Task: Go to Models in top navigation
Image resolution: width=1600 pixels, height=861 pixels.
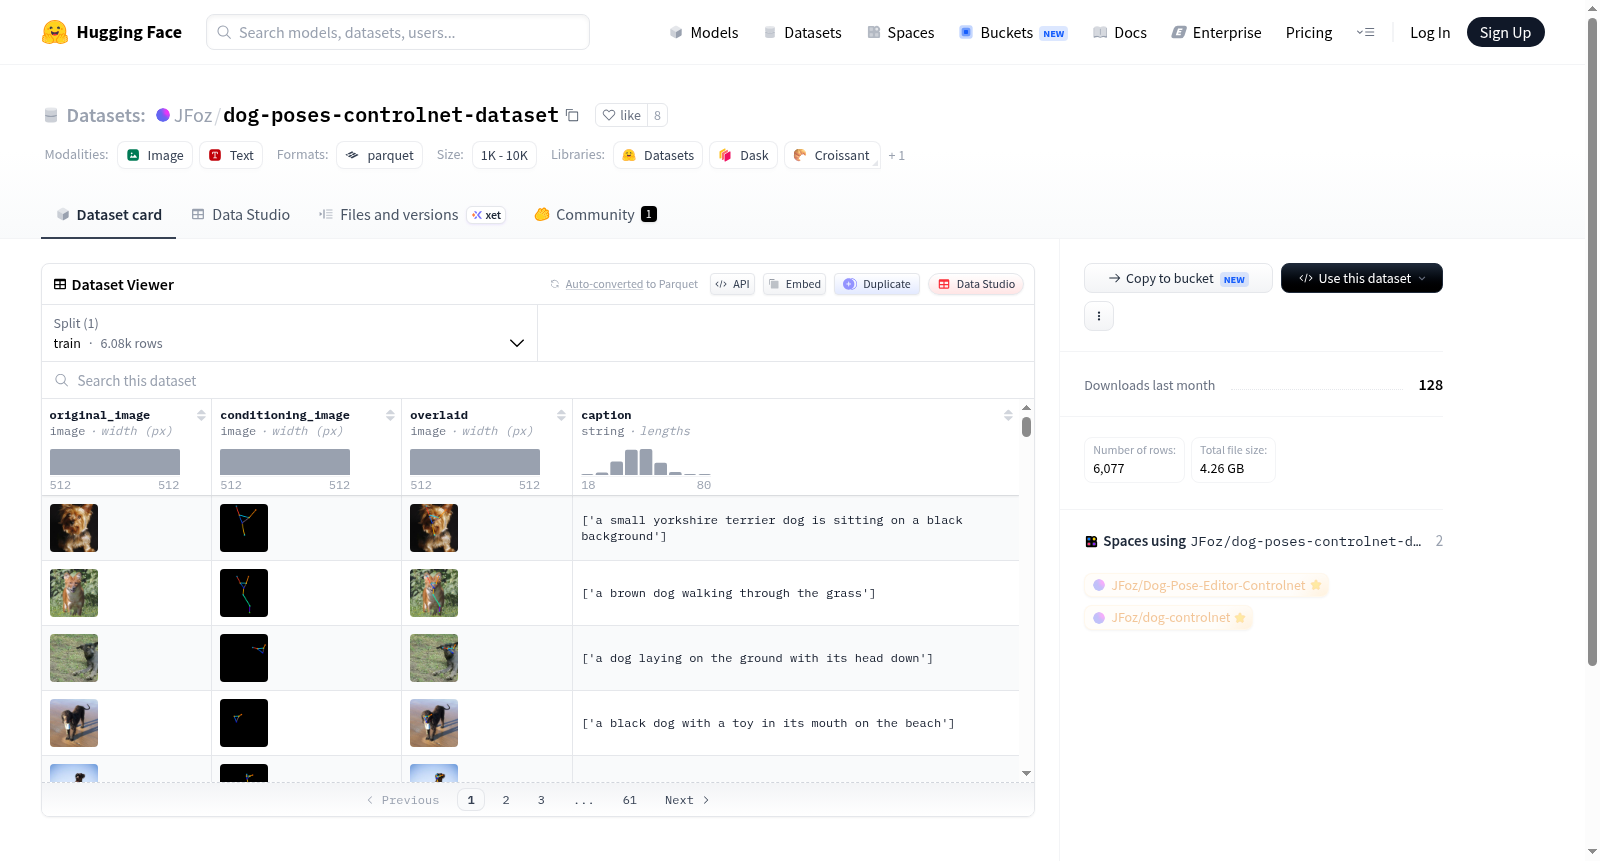Action: [x=704, y=32]
